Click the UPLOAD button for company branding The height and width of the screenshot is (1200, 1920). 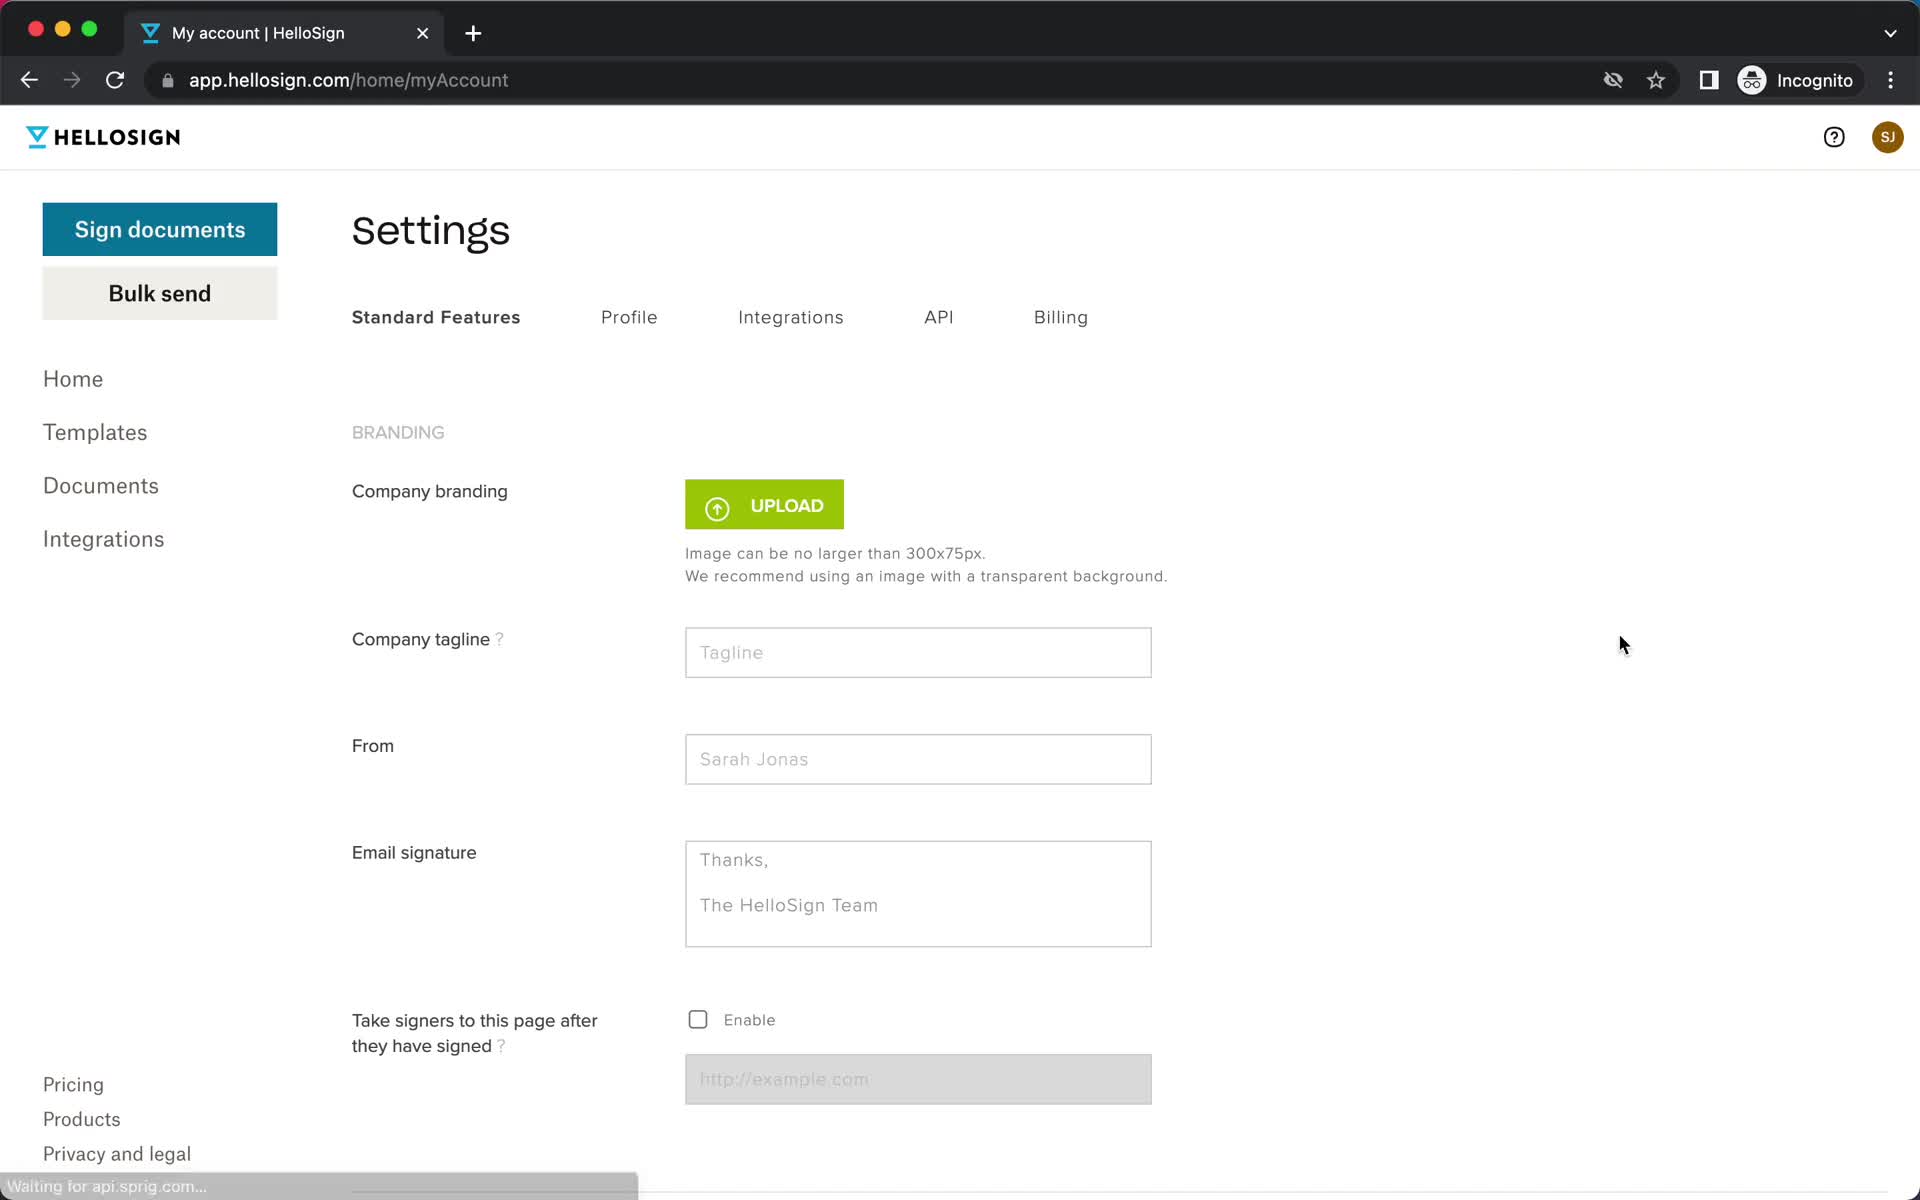(x=764, y=505)
